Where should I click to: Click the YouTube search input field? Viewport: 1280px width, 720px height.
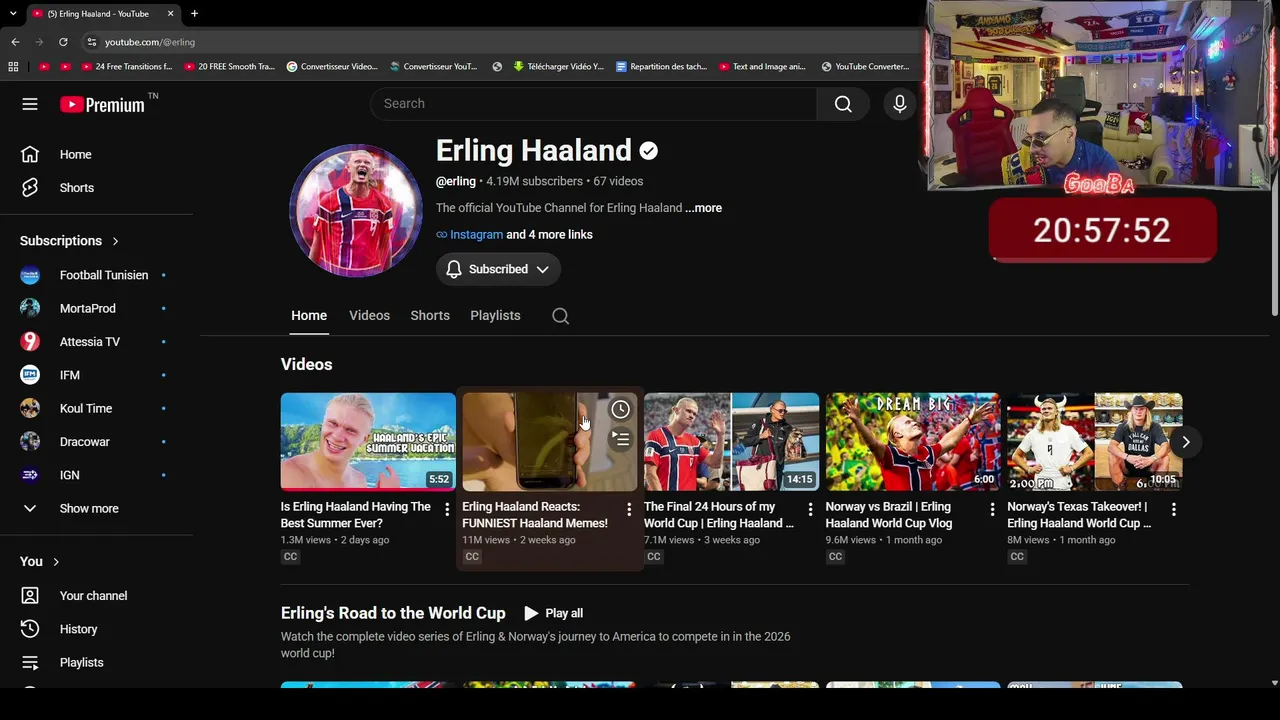594,104
